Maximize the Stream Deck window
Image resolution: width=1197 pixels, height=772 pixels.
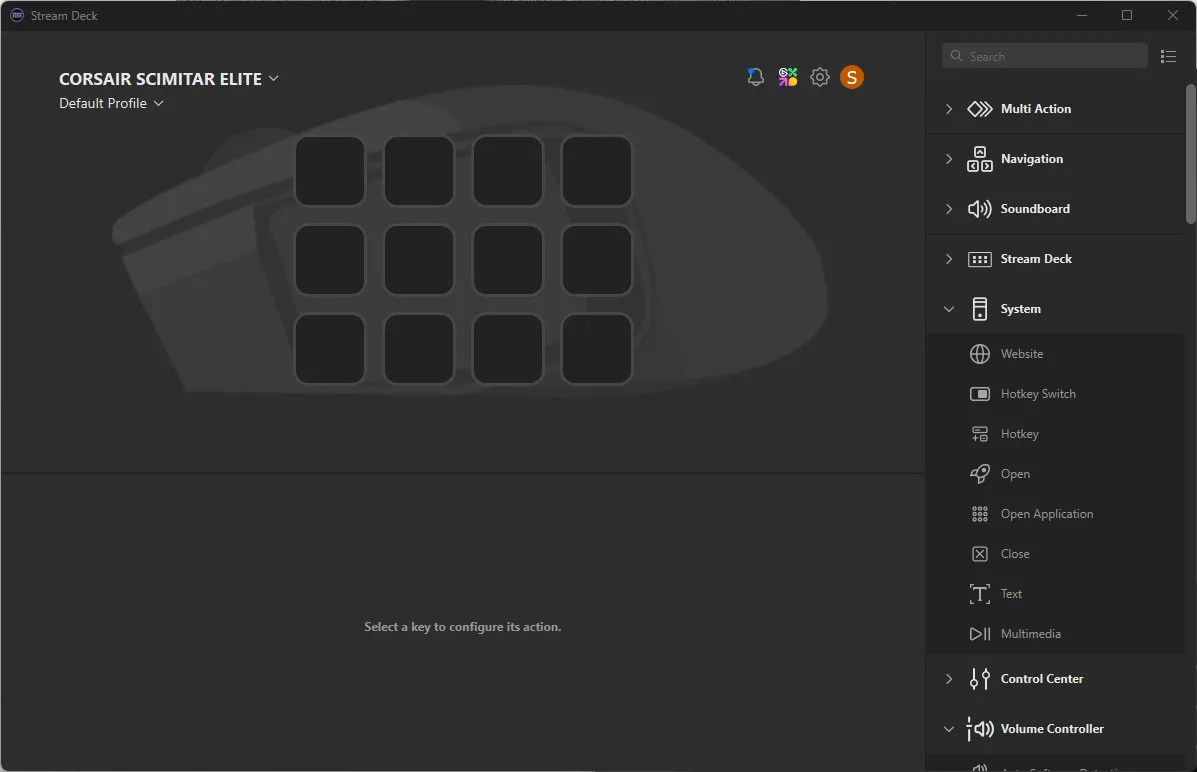tap(1127, 15)
